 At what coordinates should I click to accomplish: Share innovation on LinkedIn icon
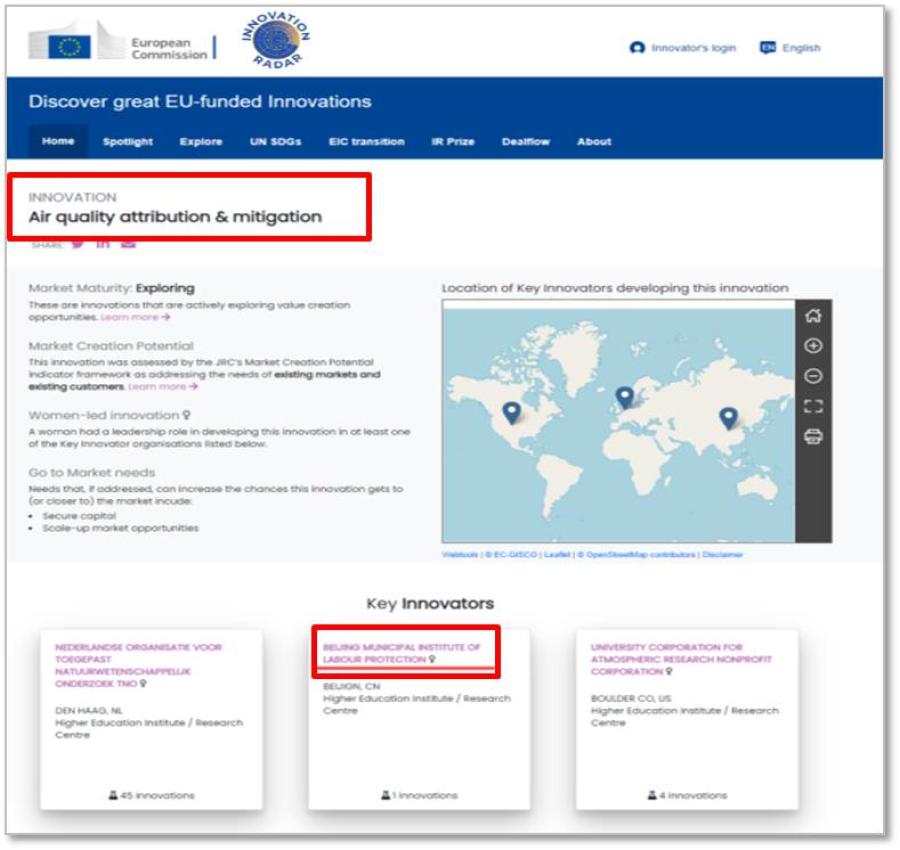(x=102, y=243)
